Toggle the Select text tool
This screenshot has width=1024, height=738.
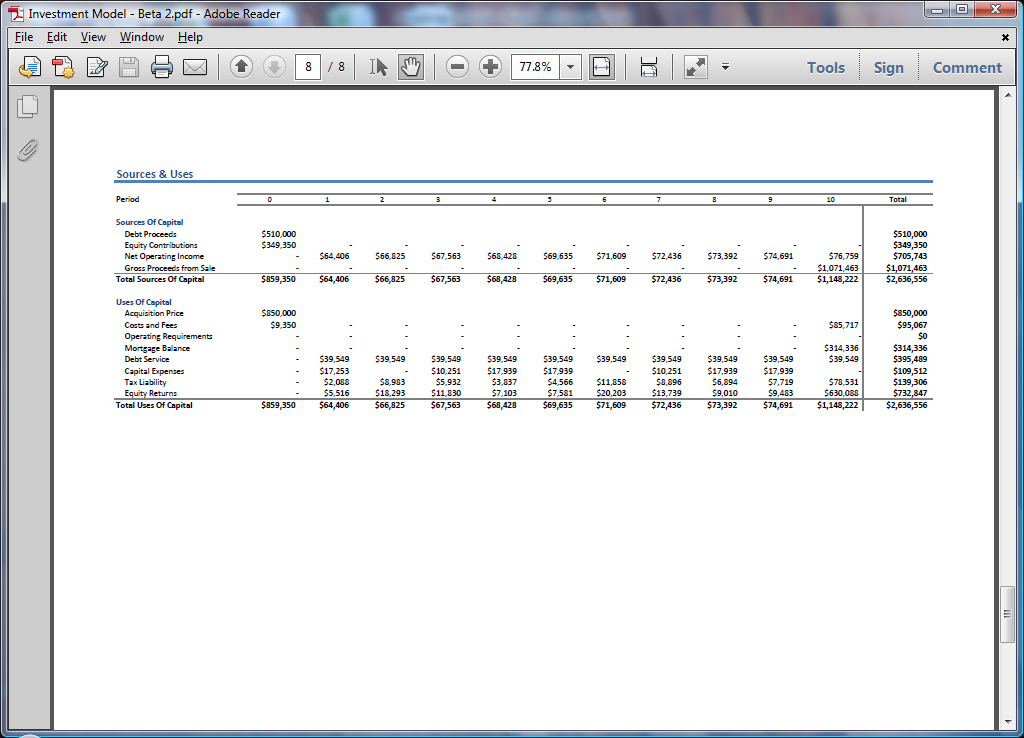coord(378,67)
